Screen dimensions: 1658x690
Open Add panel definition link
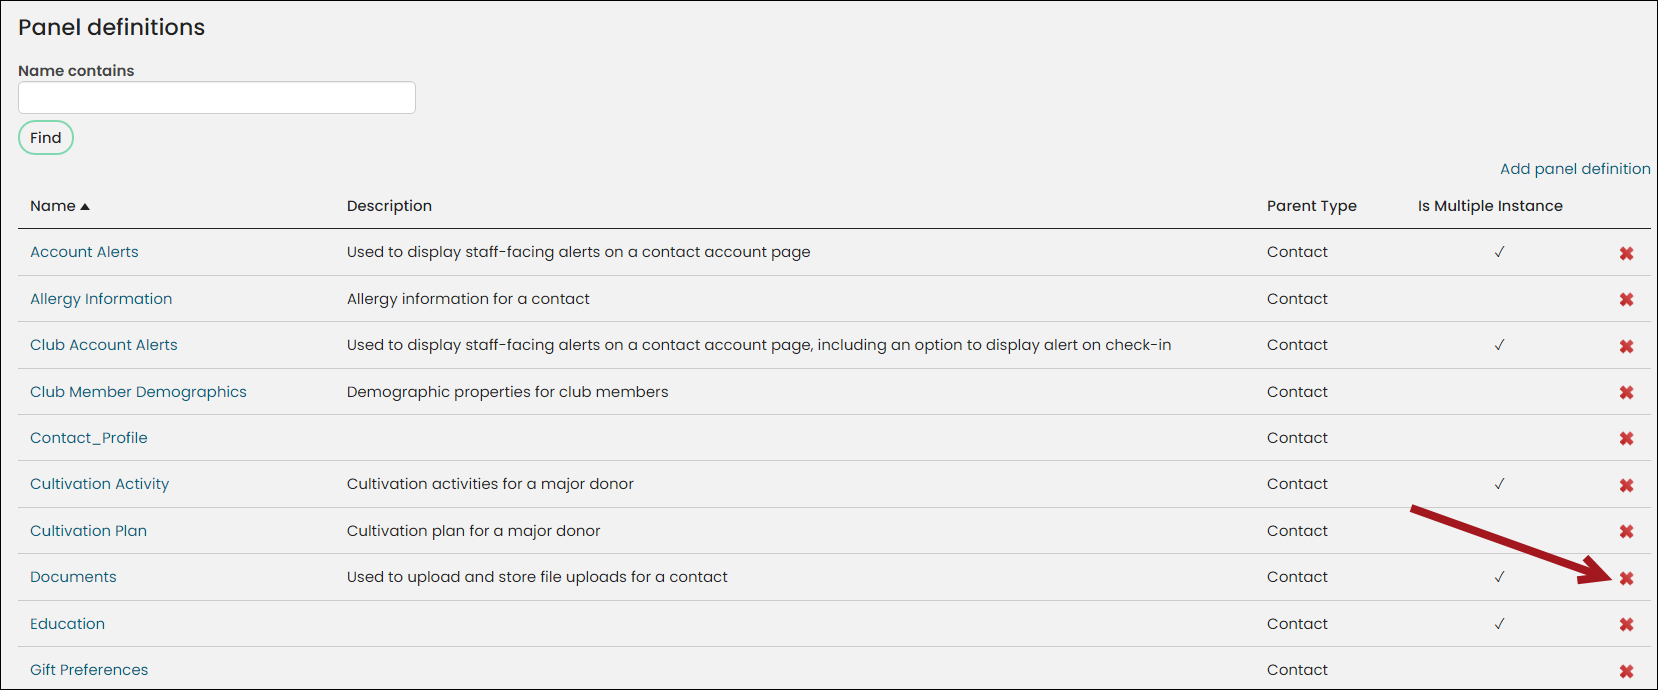pyautogui.click(x=1575, y=169)
